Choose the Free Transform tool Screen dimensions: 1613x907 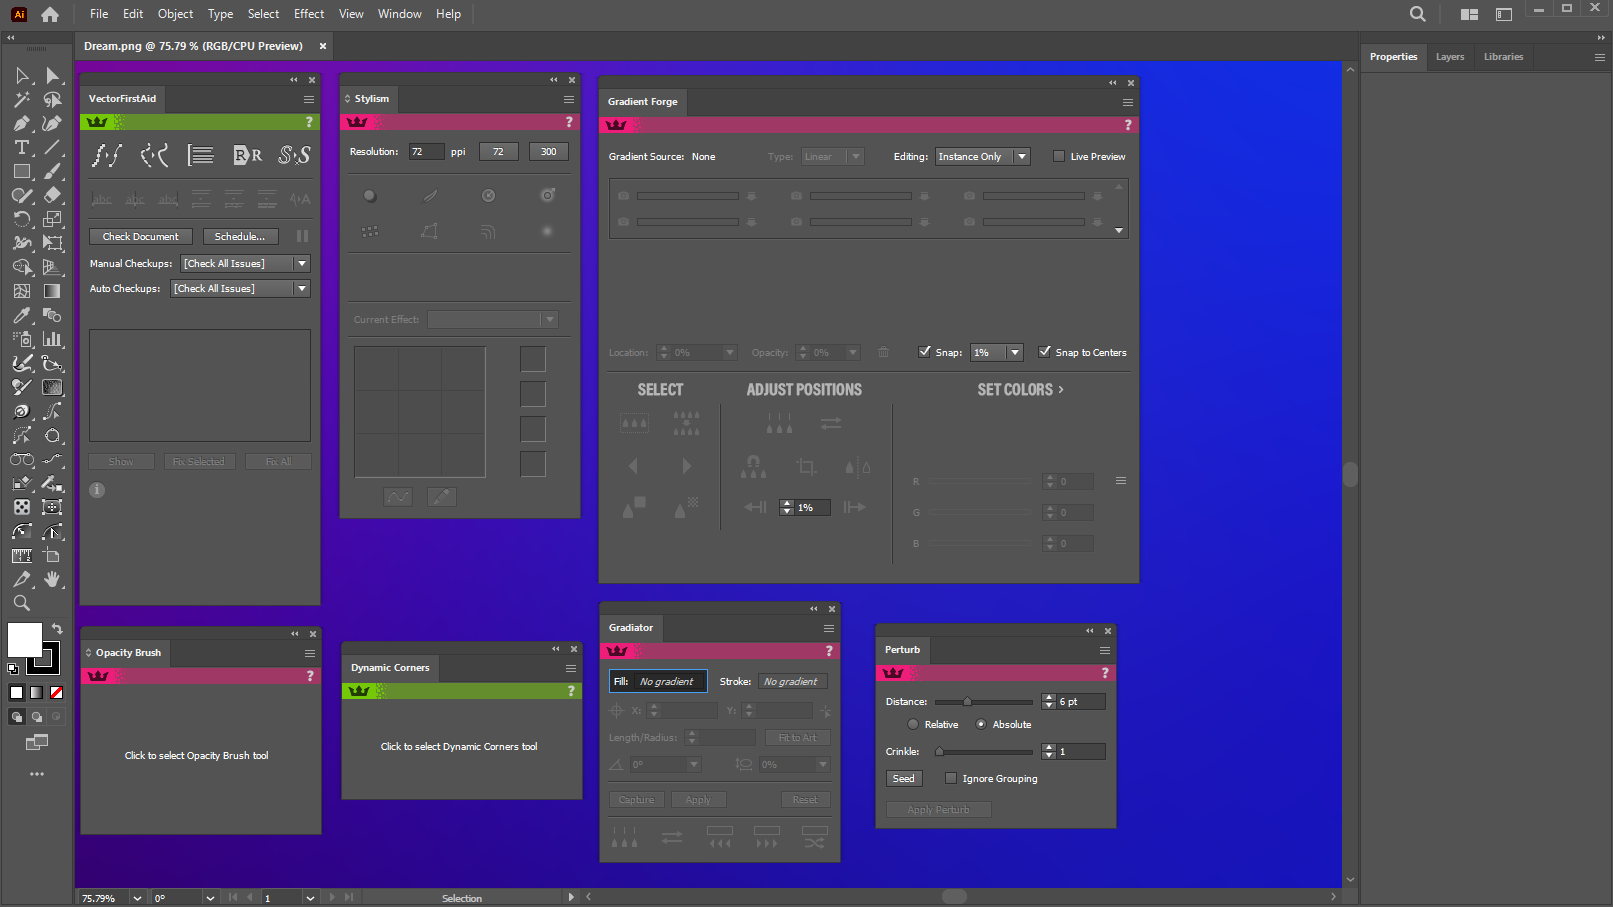[53, 244]
